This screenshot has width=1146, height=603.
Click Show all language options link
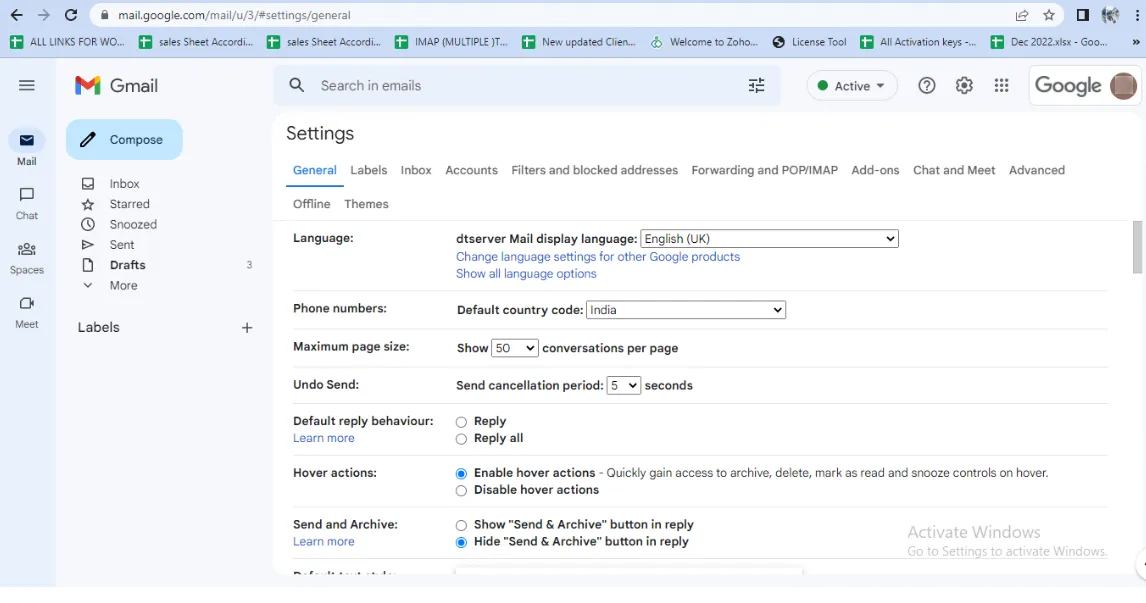[526, 274]
